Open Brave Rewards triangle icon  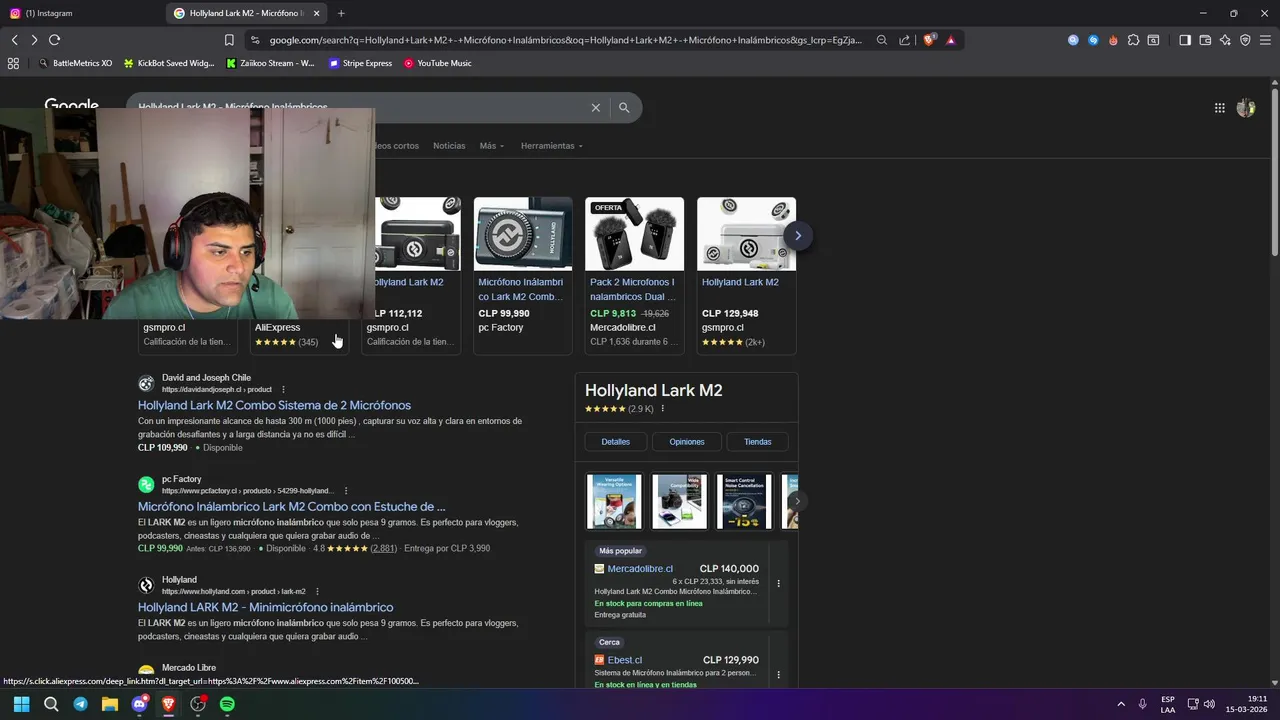click(950, 40)
